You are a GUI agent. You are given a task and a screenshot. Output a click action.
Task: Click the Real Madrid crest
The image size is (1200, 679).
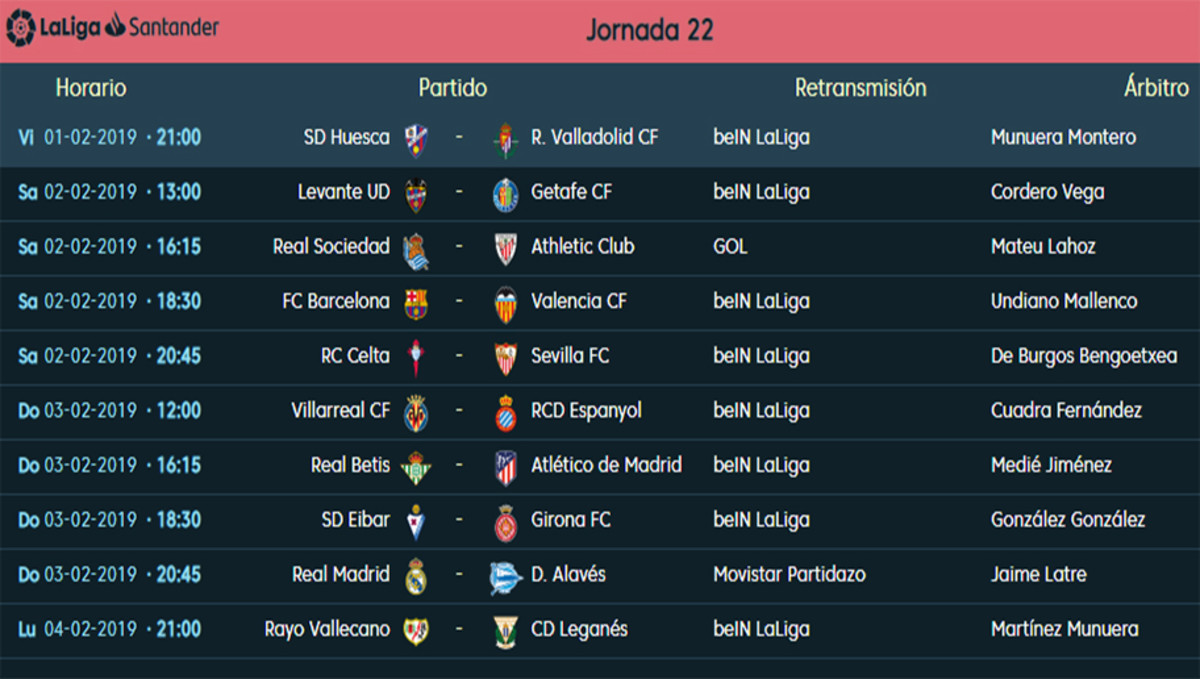416,577
